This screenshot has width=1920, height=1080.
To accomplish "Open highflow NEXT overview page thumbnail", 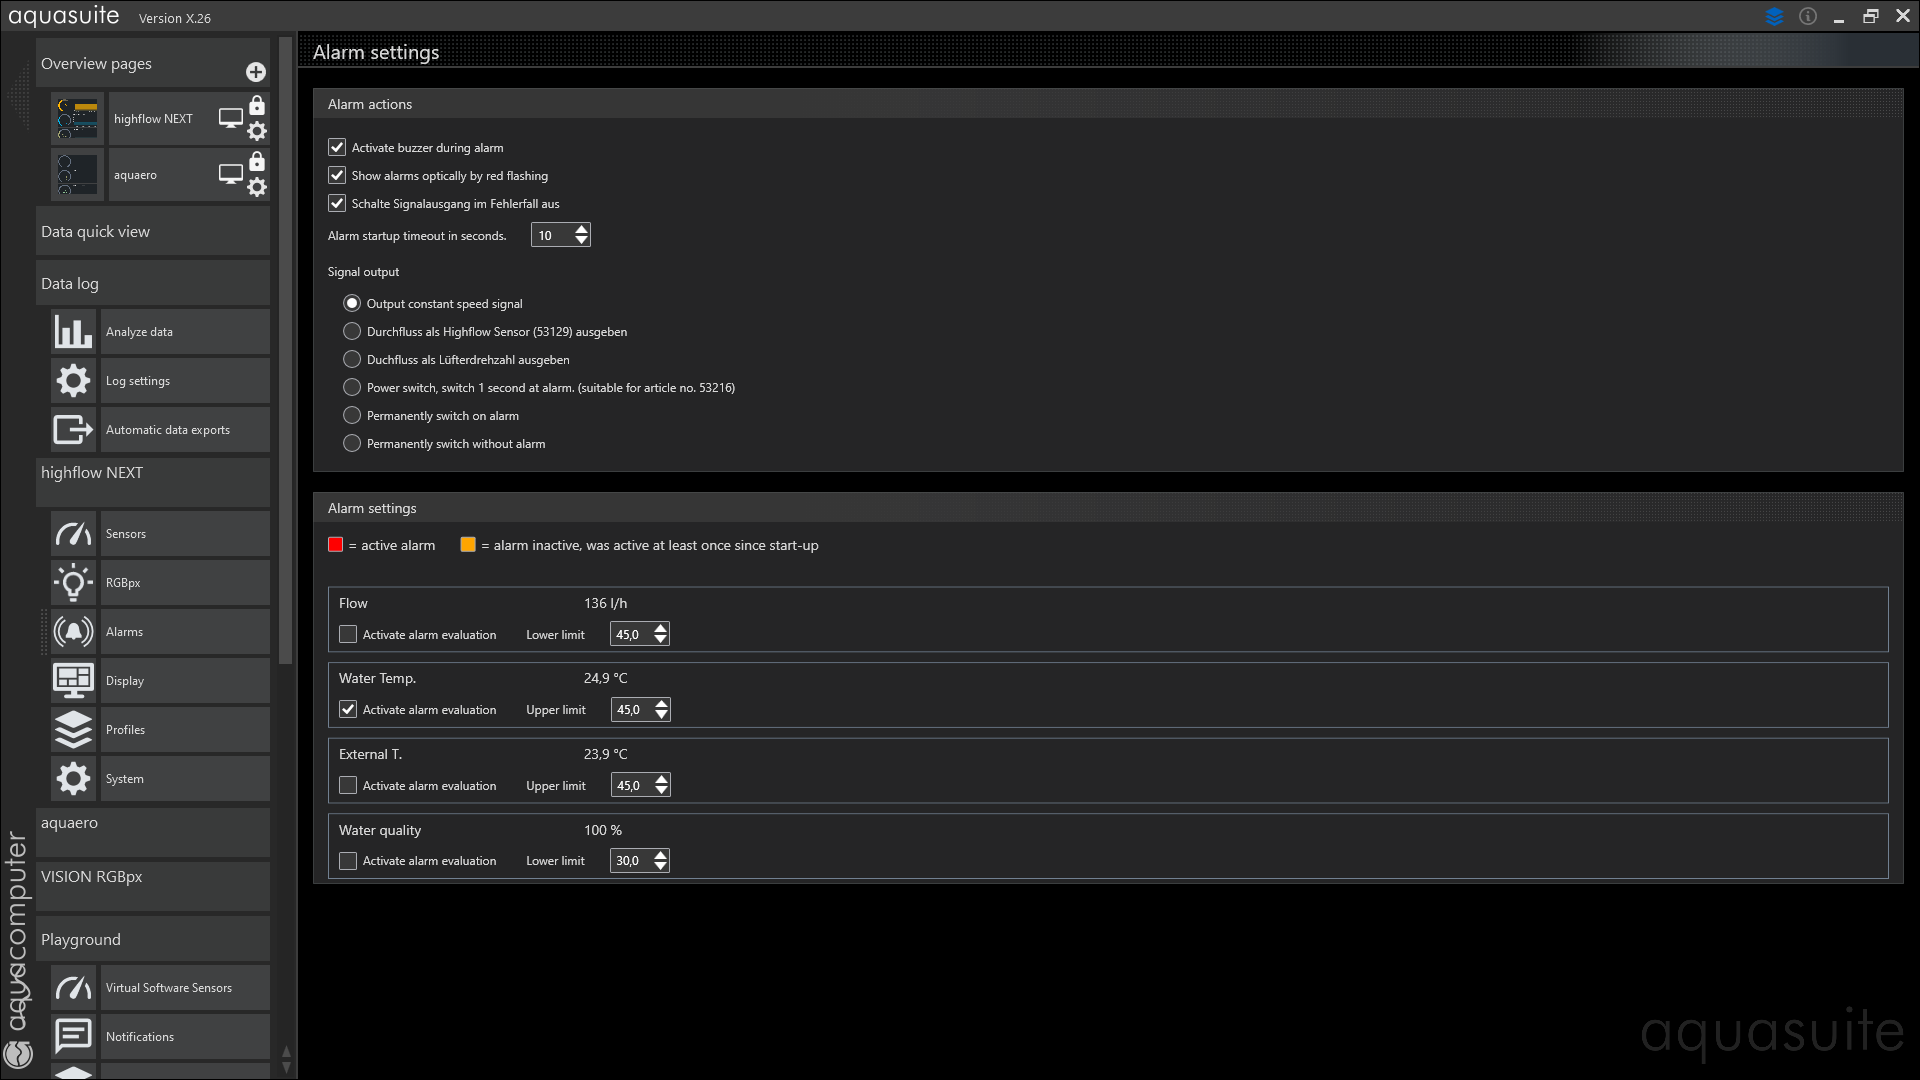I will point(78,119).
